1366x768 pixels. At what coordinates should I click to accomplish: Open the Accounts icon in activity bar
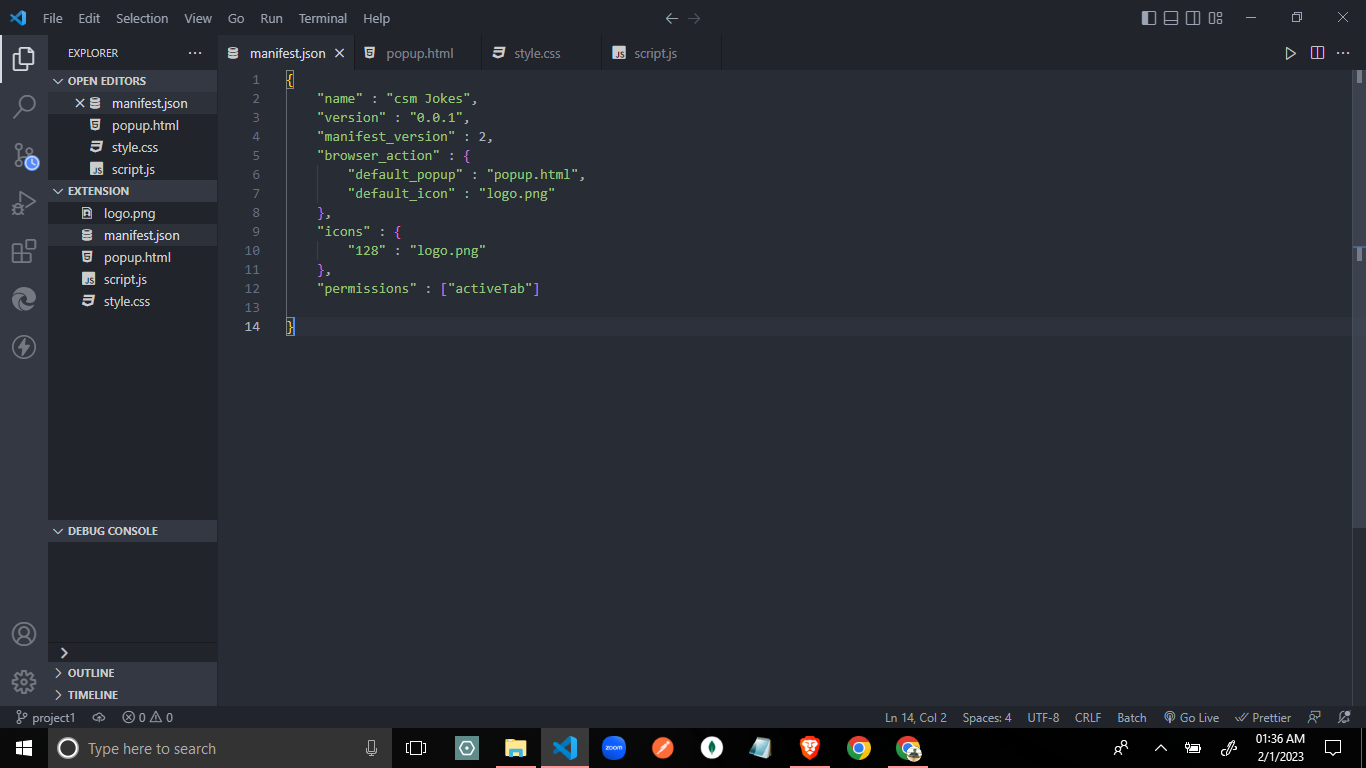click(x=24, y=633)
